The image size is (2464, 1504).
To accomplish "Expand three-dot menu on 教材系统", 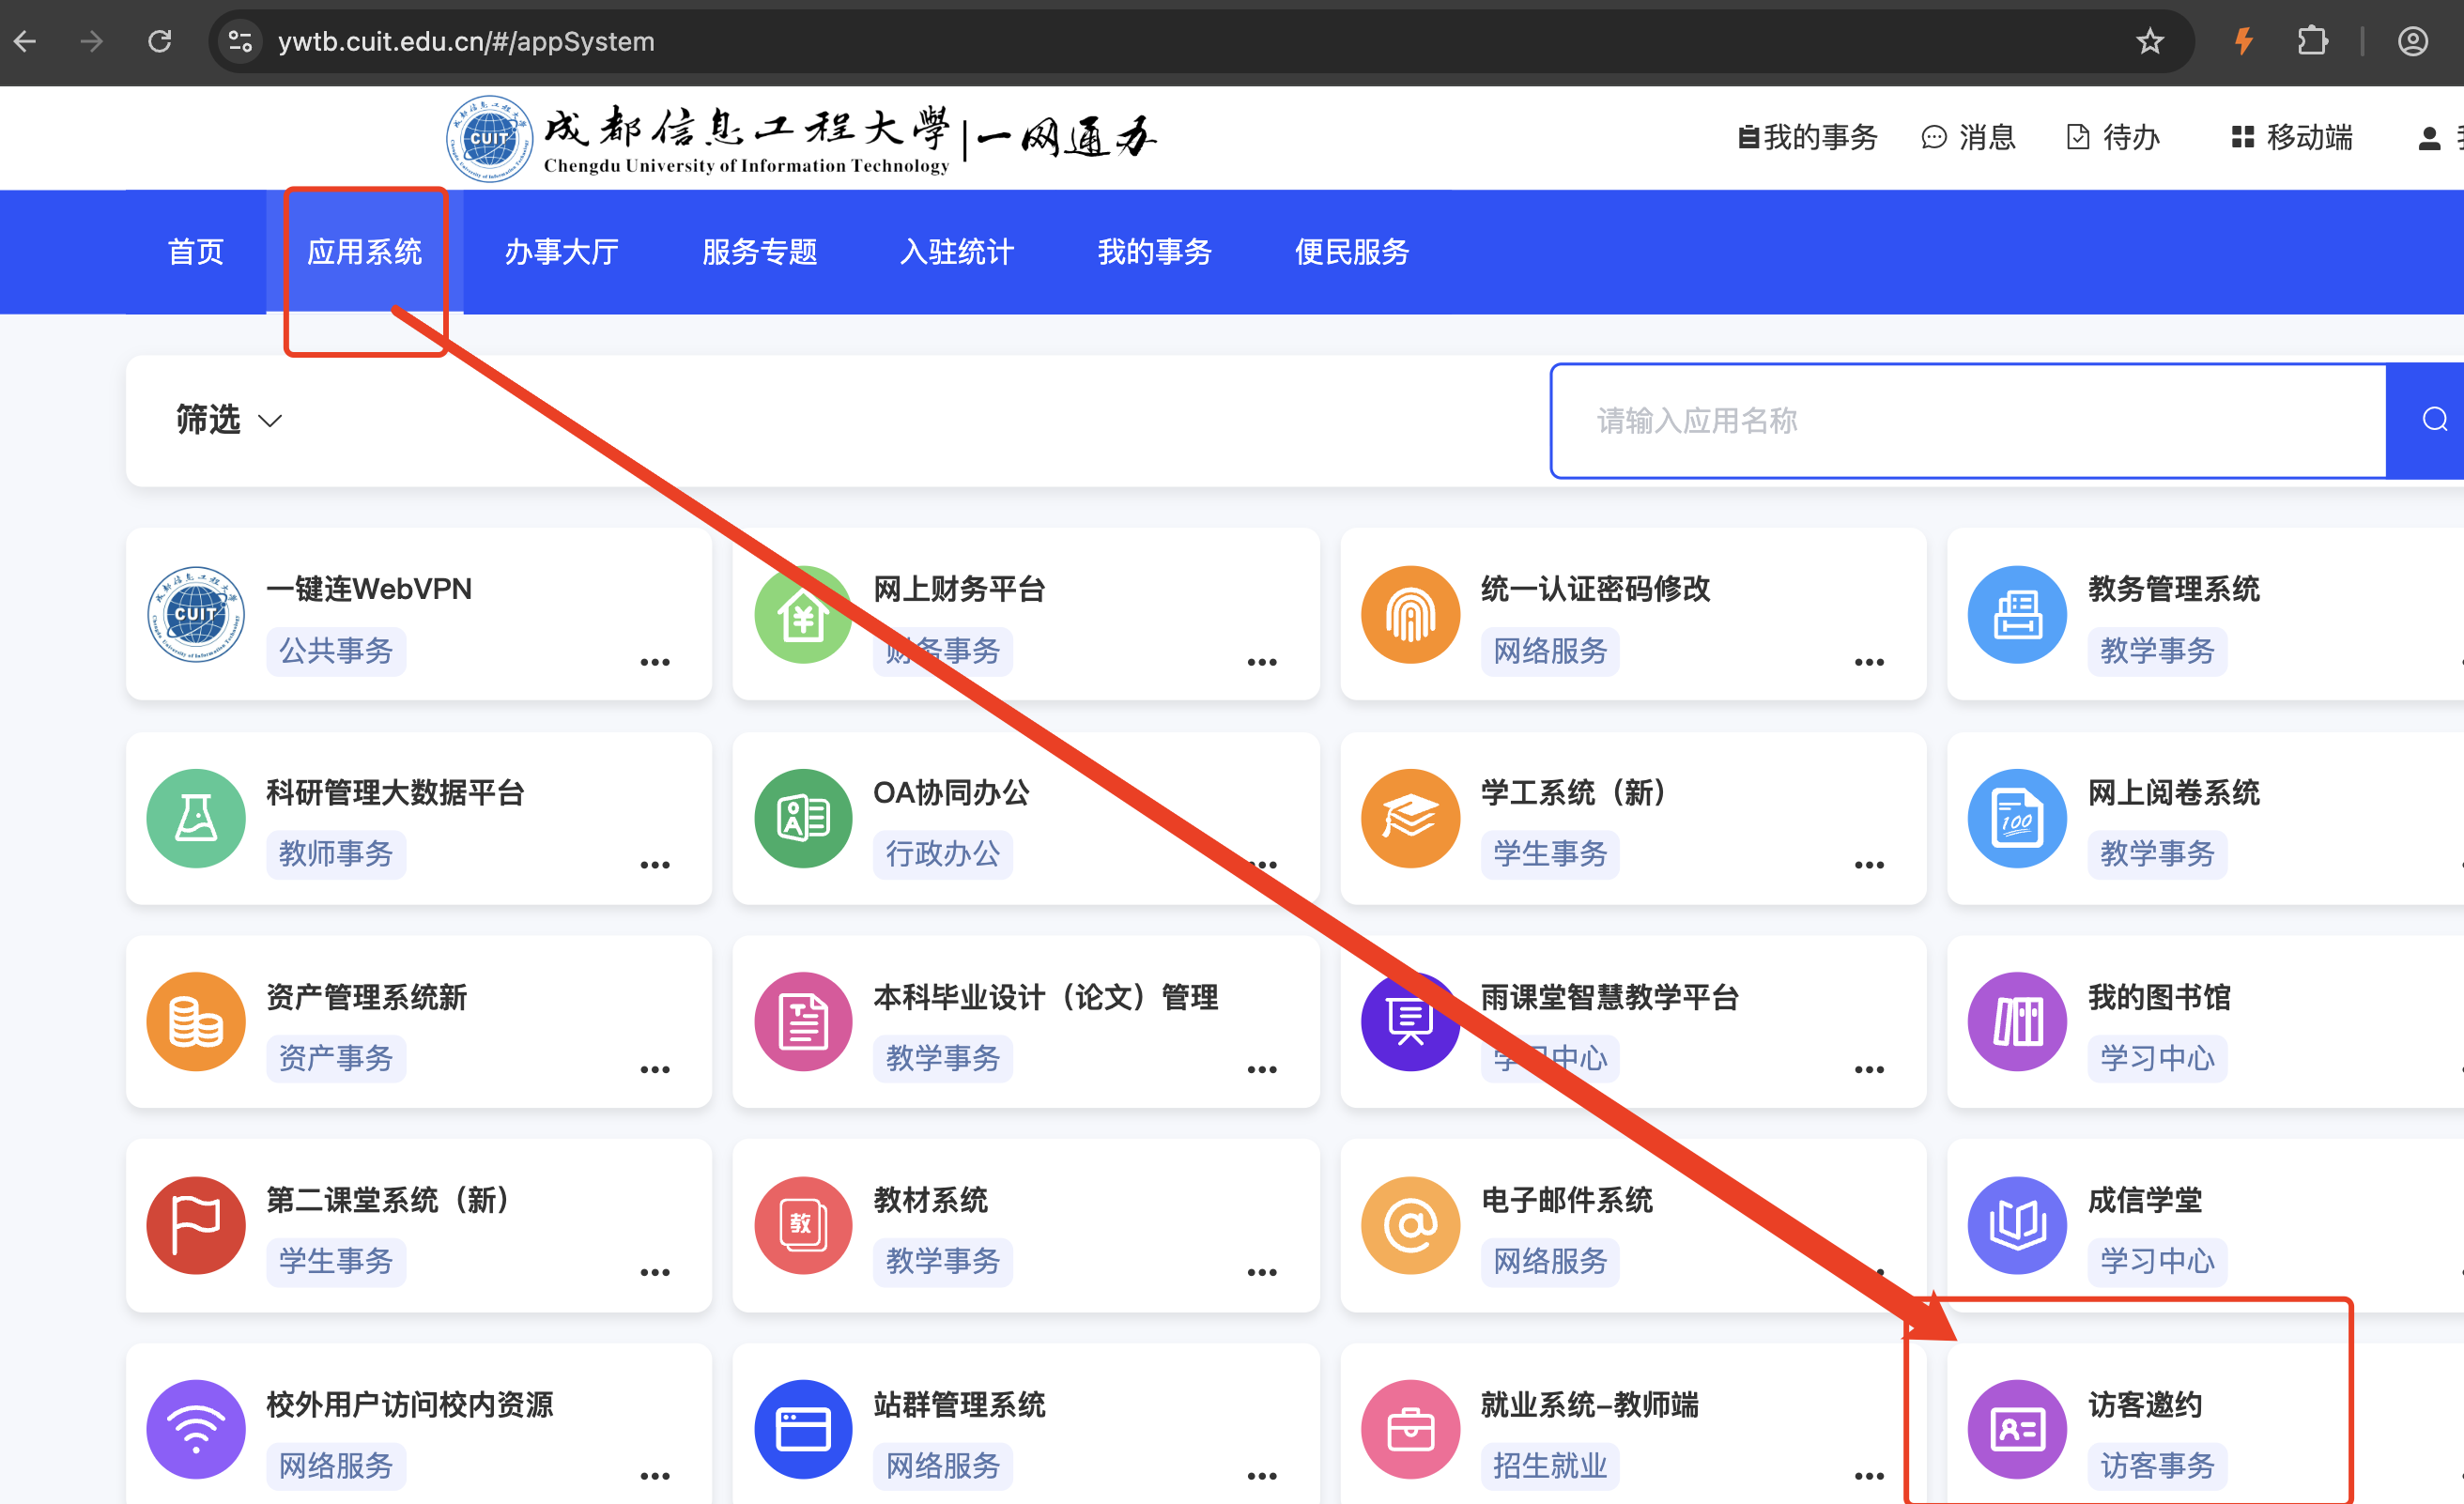I will point(1261,1272).
